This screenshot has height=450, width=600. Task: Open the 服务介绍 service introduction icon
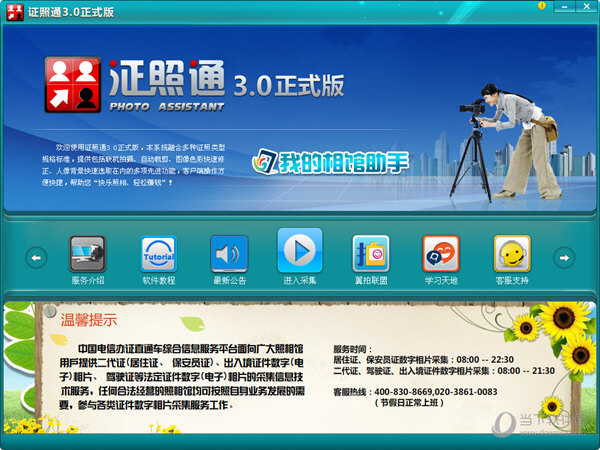pyautogui.click(x=88, y=254)
